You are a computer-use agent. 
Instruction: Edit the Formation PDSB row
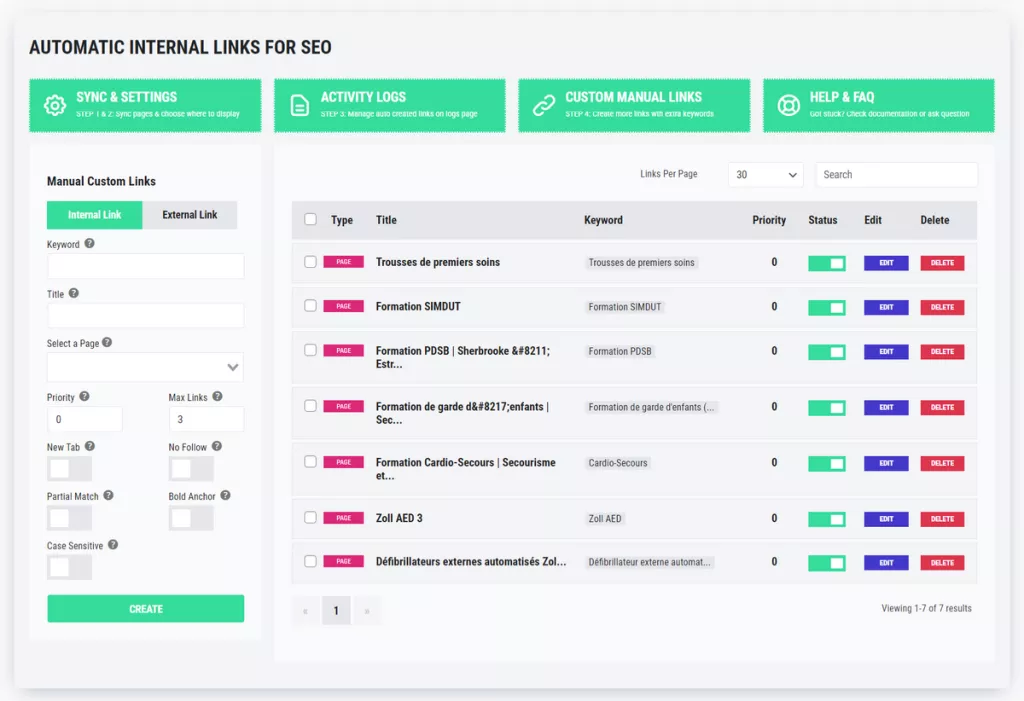point(886,352)
